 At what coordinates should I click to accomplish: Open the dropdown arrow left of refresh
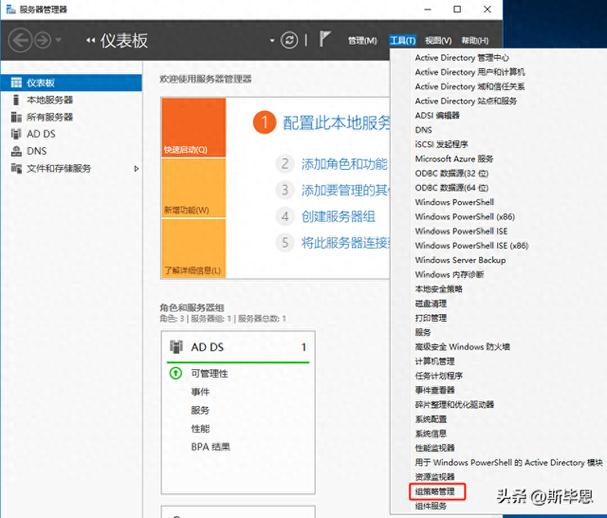pos(272,40)
